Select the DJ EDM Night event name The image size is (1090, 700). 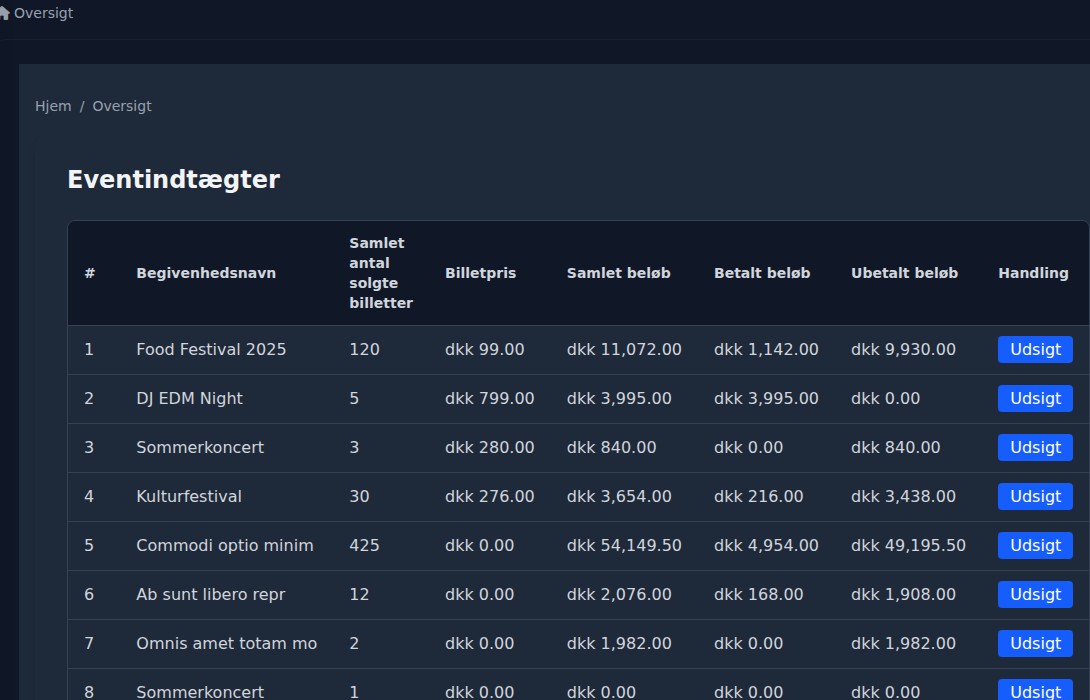pos(189,399)
